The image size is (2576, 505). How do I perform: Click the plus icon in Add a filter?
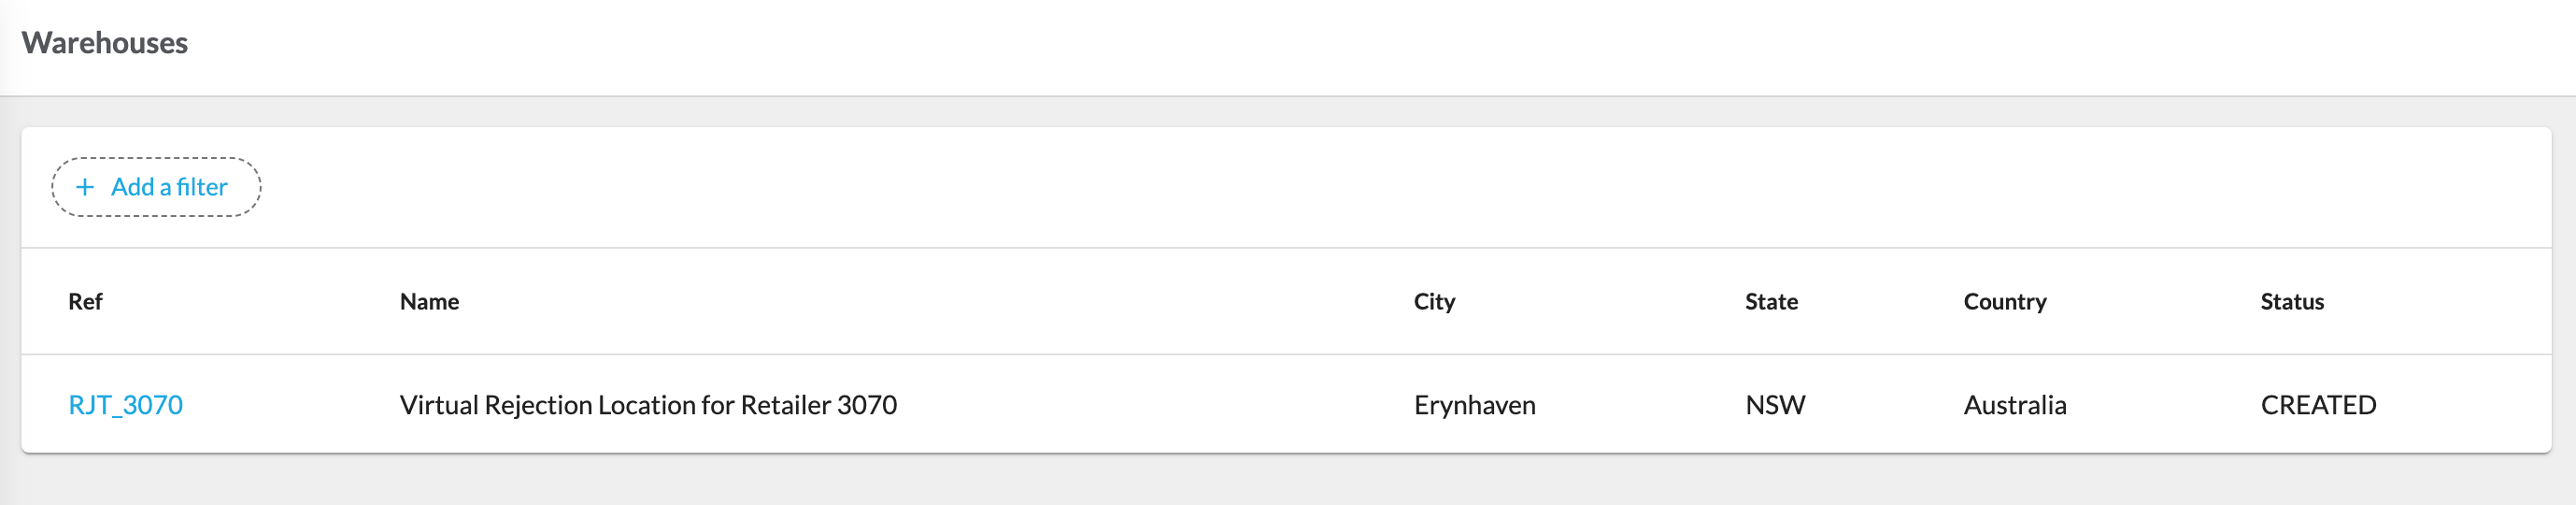point(85,187)
